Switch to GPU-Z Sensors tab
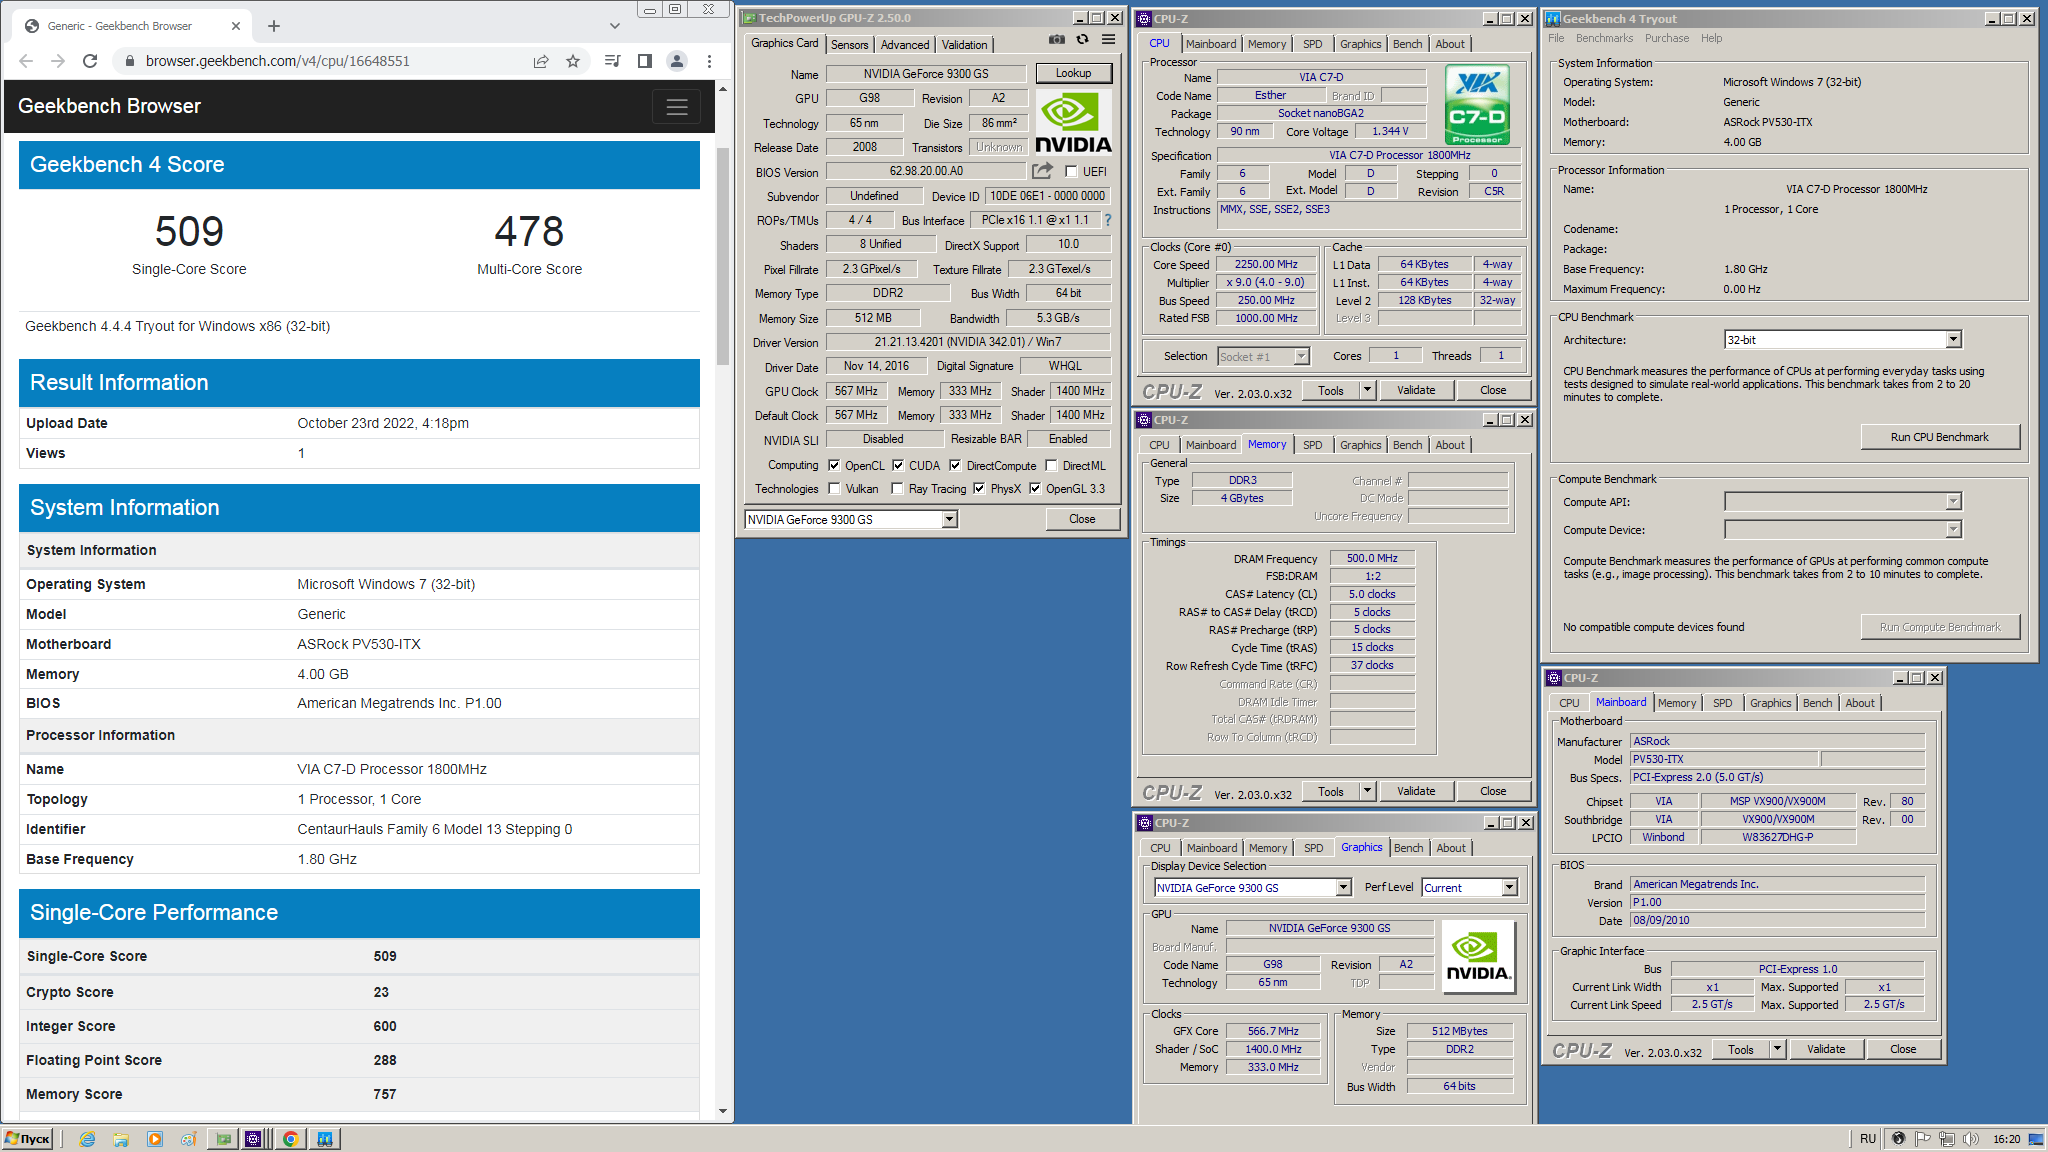Screen dimensions: 2048x1152 [x=849, y=44]
